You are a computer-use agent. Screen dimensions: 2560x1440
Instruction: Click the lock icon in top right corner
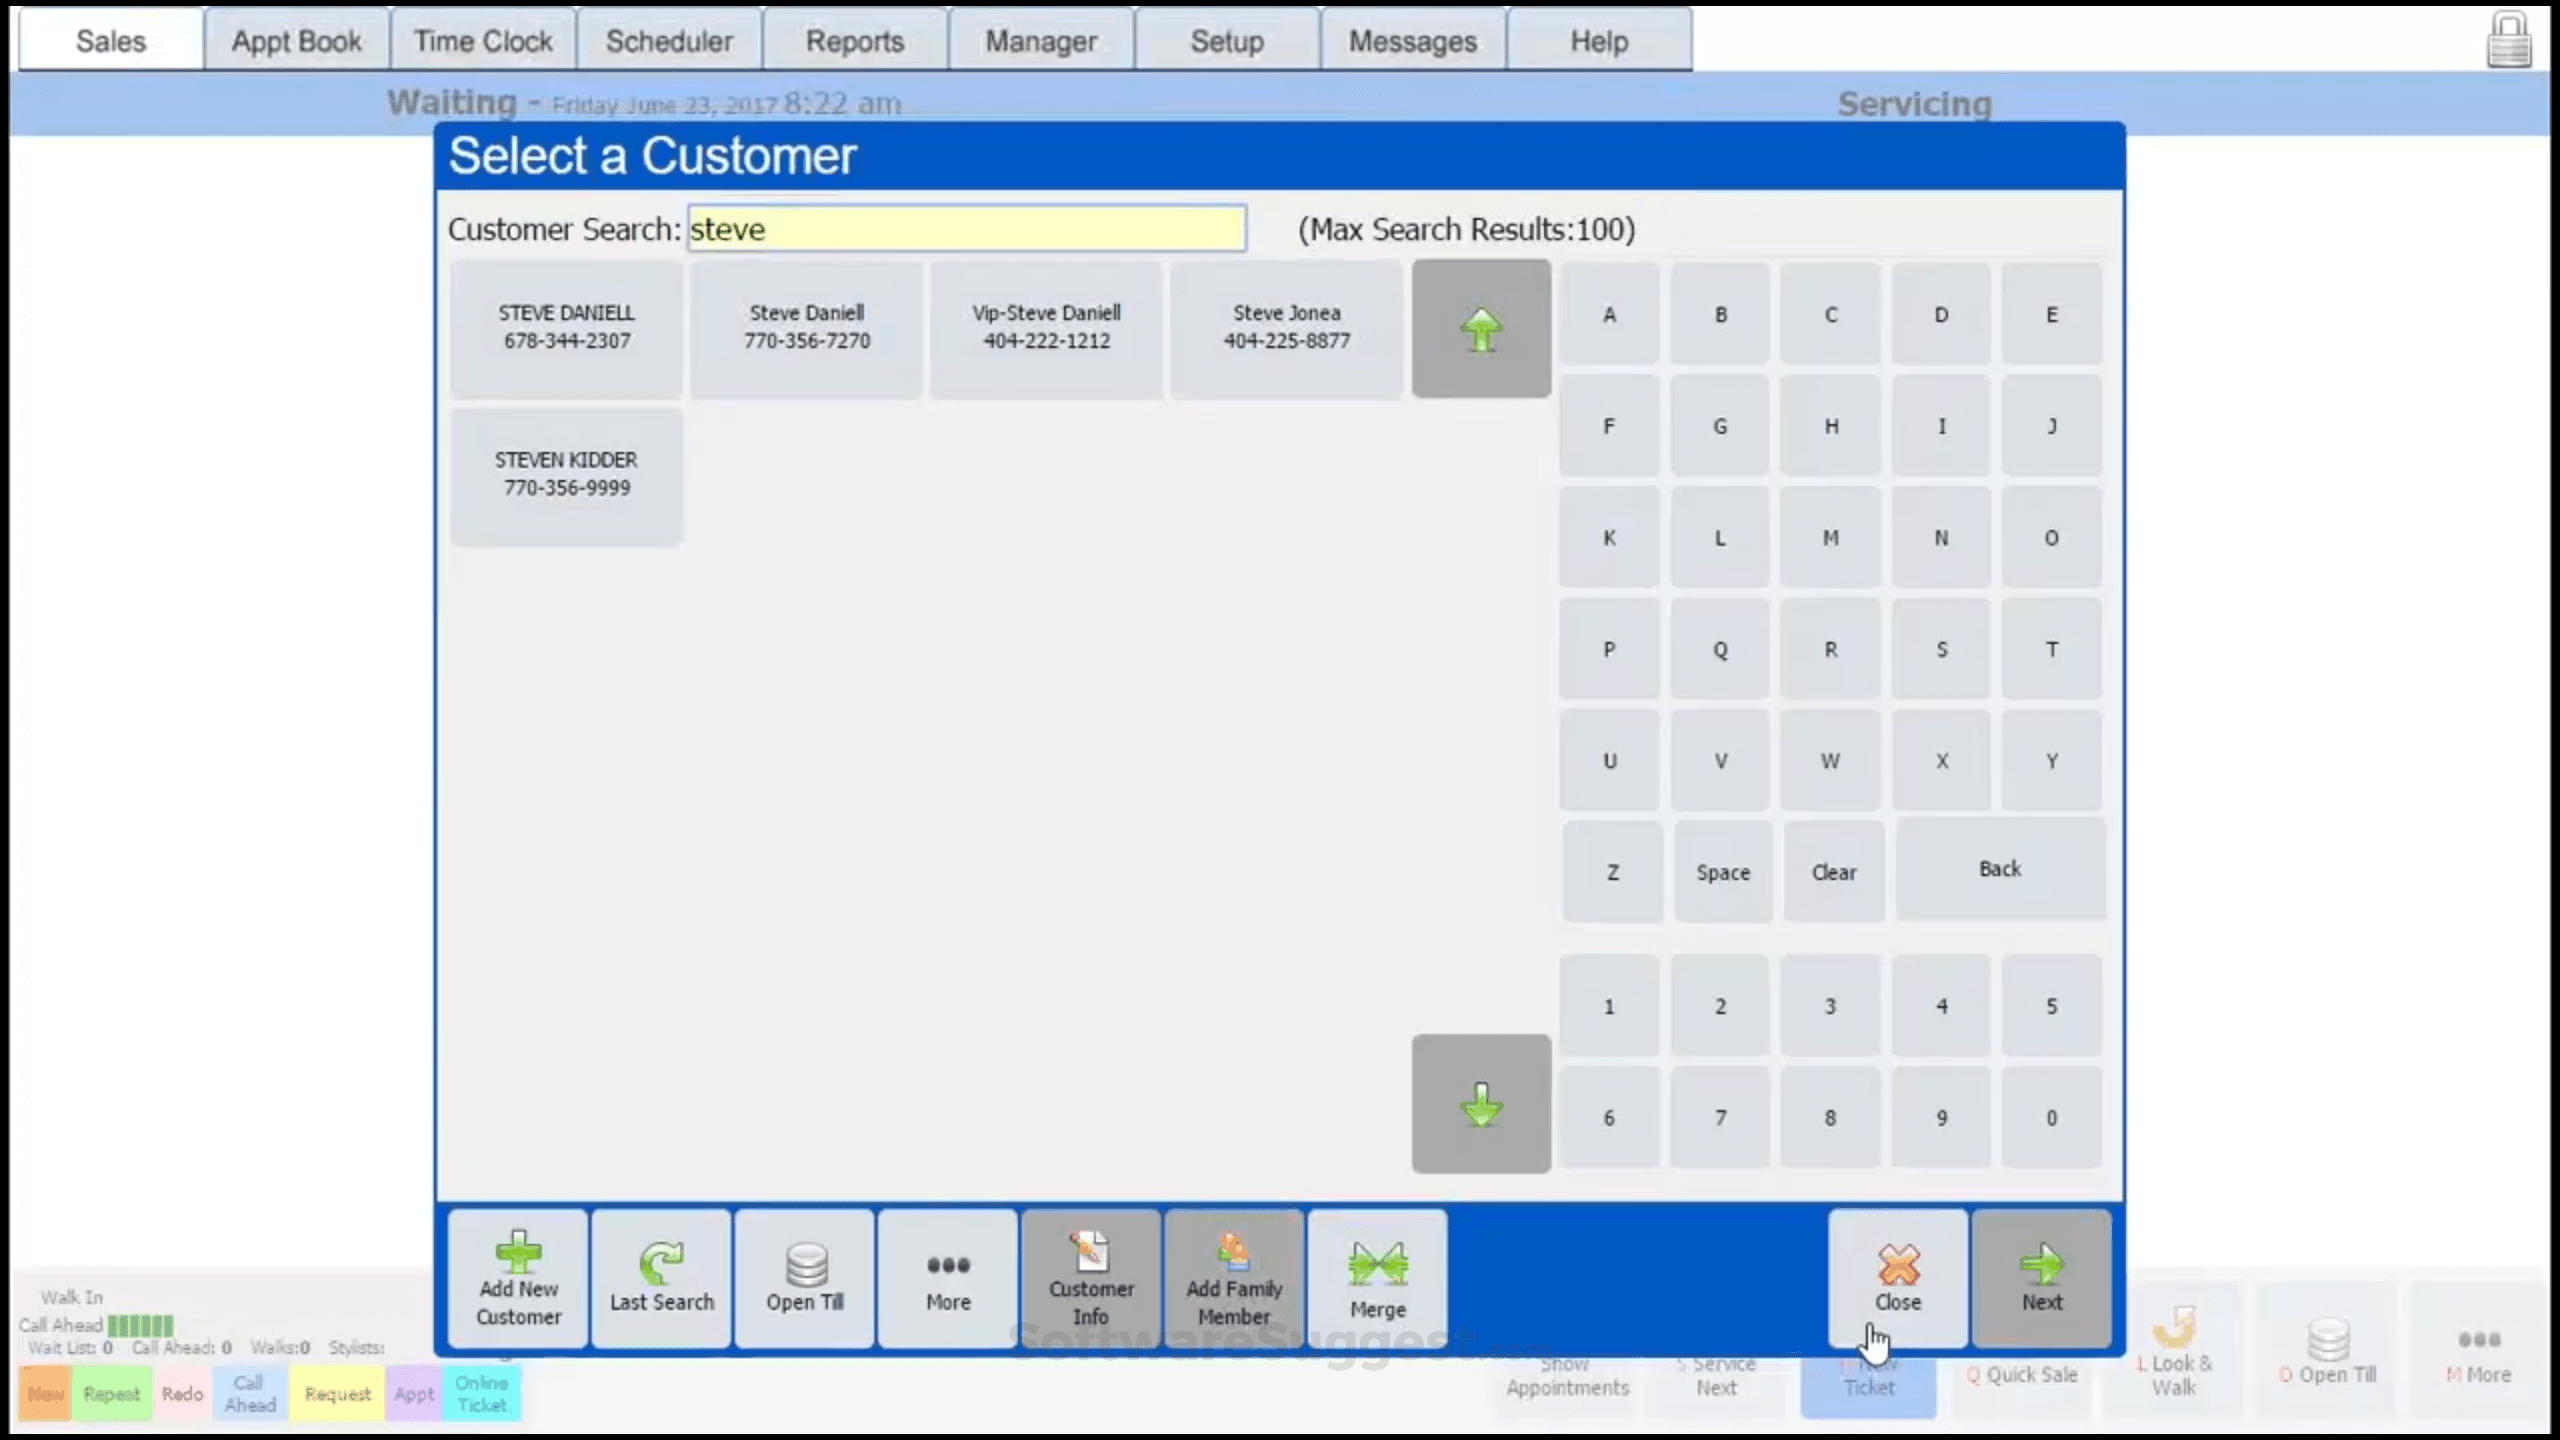tap(2506, 40)
